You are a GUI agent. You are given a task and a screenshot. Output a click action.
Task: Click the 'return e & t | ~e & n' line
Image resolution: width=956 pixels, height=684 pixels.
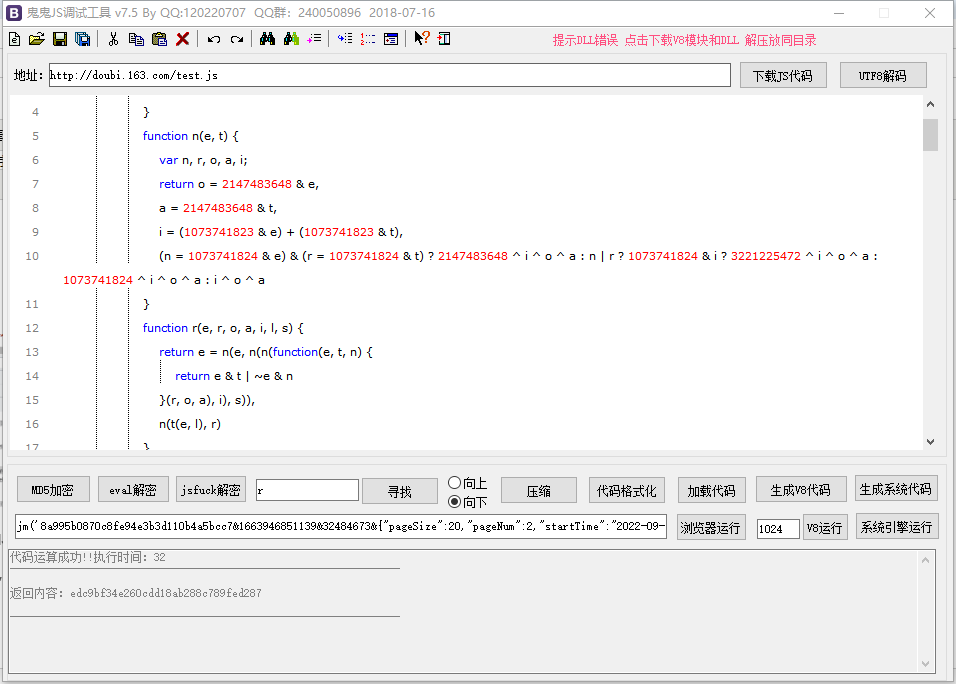[234, 376]
